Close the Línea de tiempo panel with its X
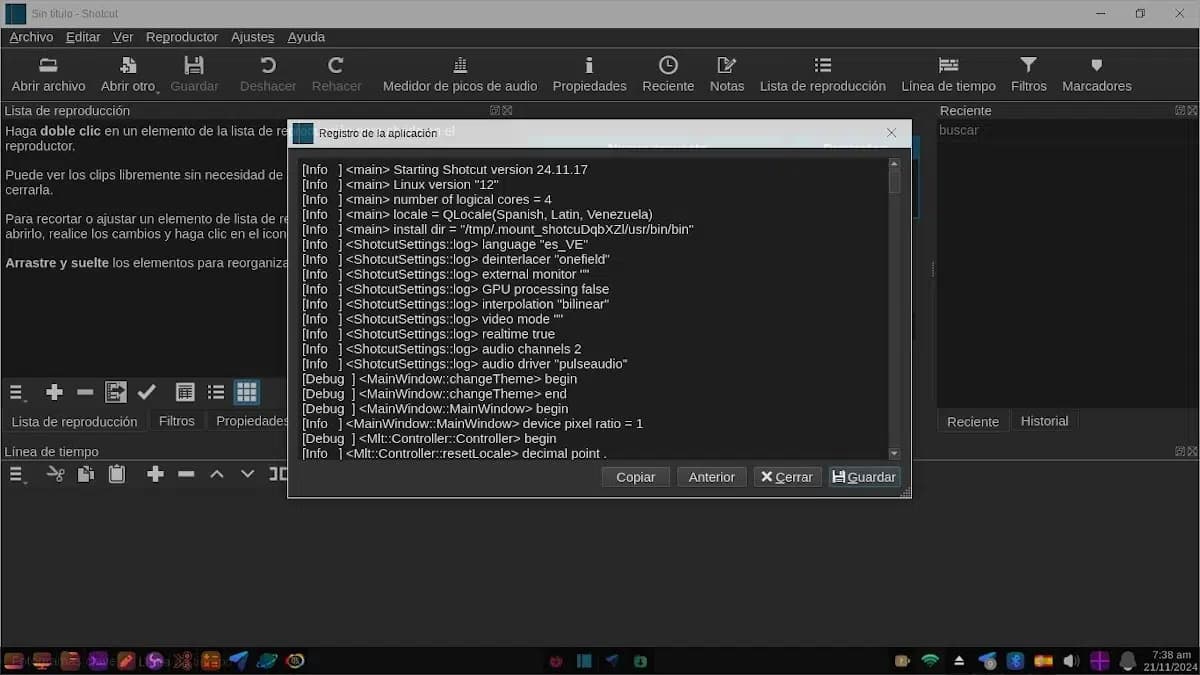Image resolution: width=1200 pixels, height=675 pixels. tap(1191, 451)
